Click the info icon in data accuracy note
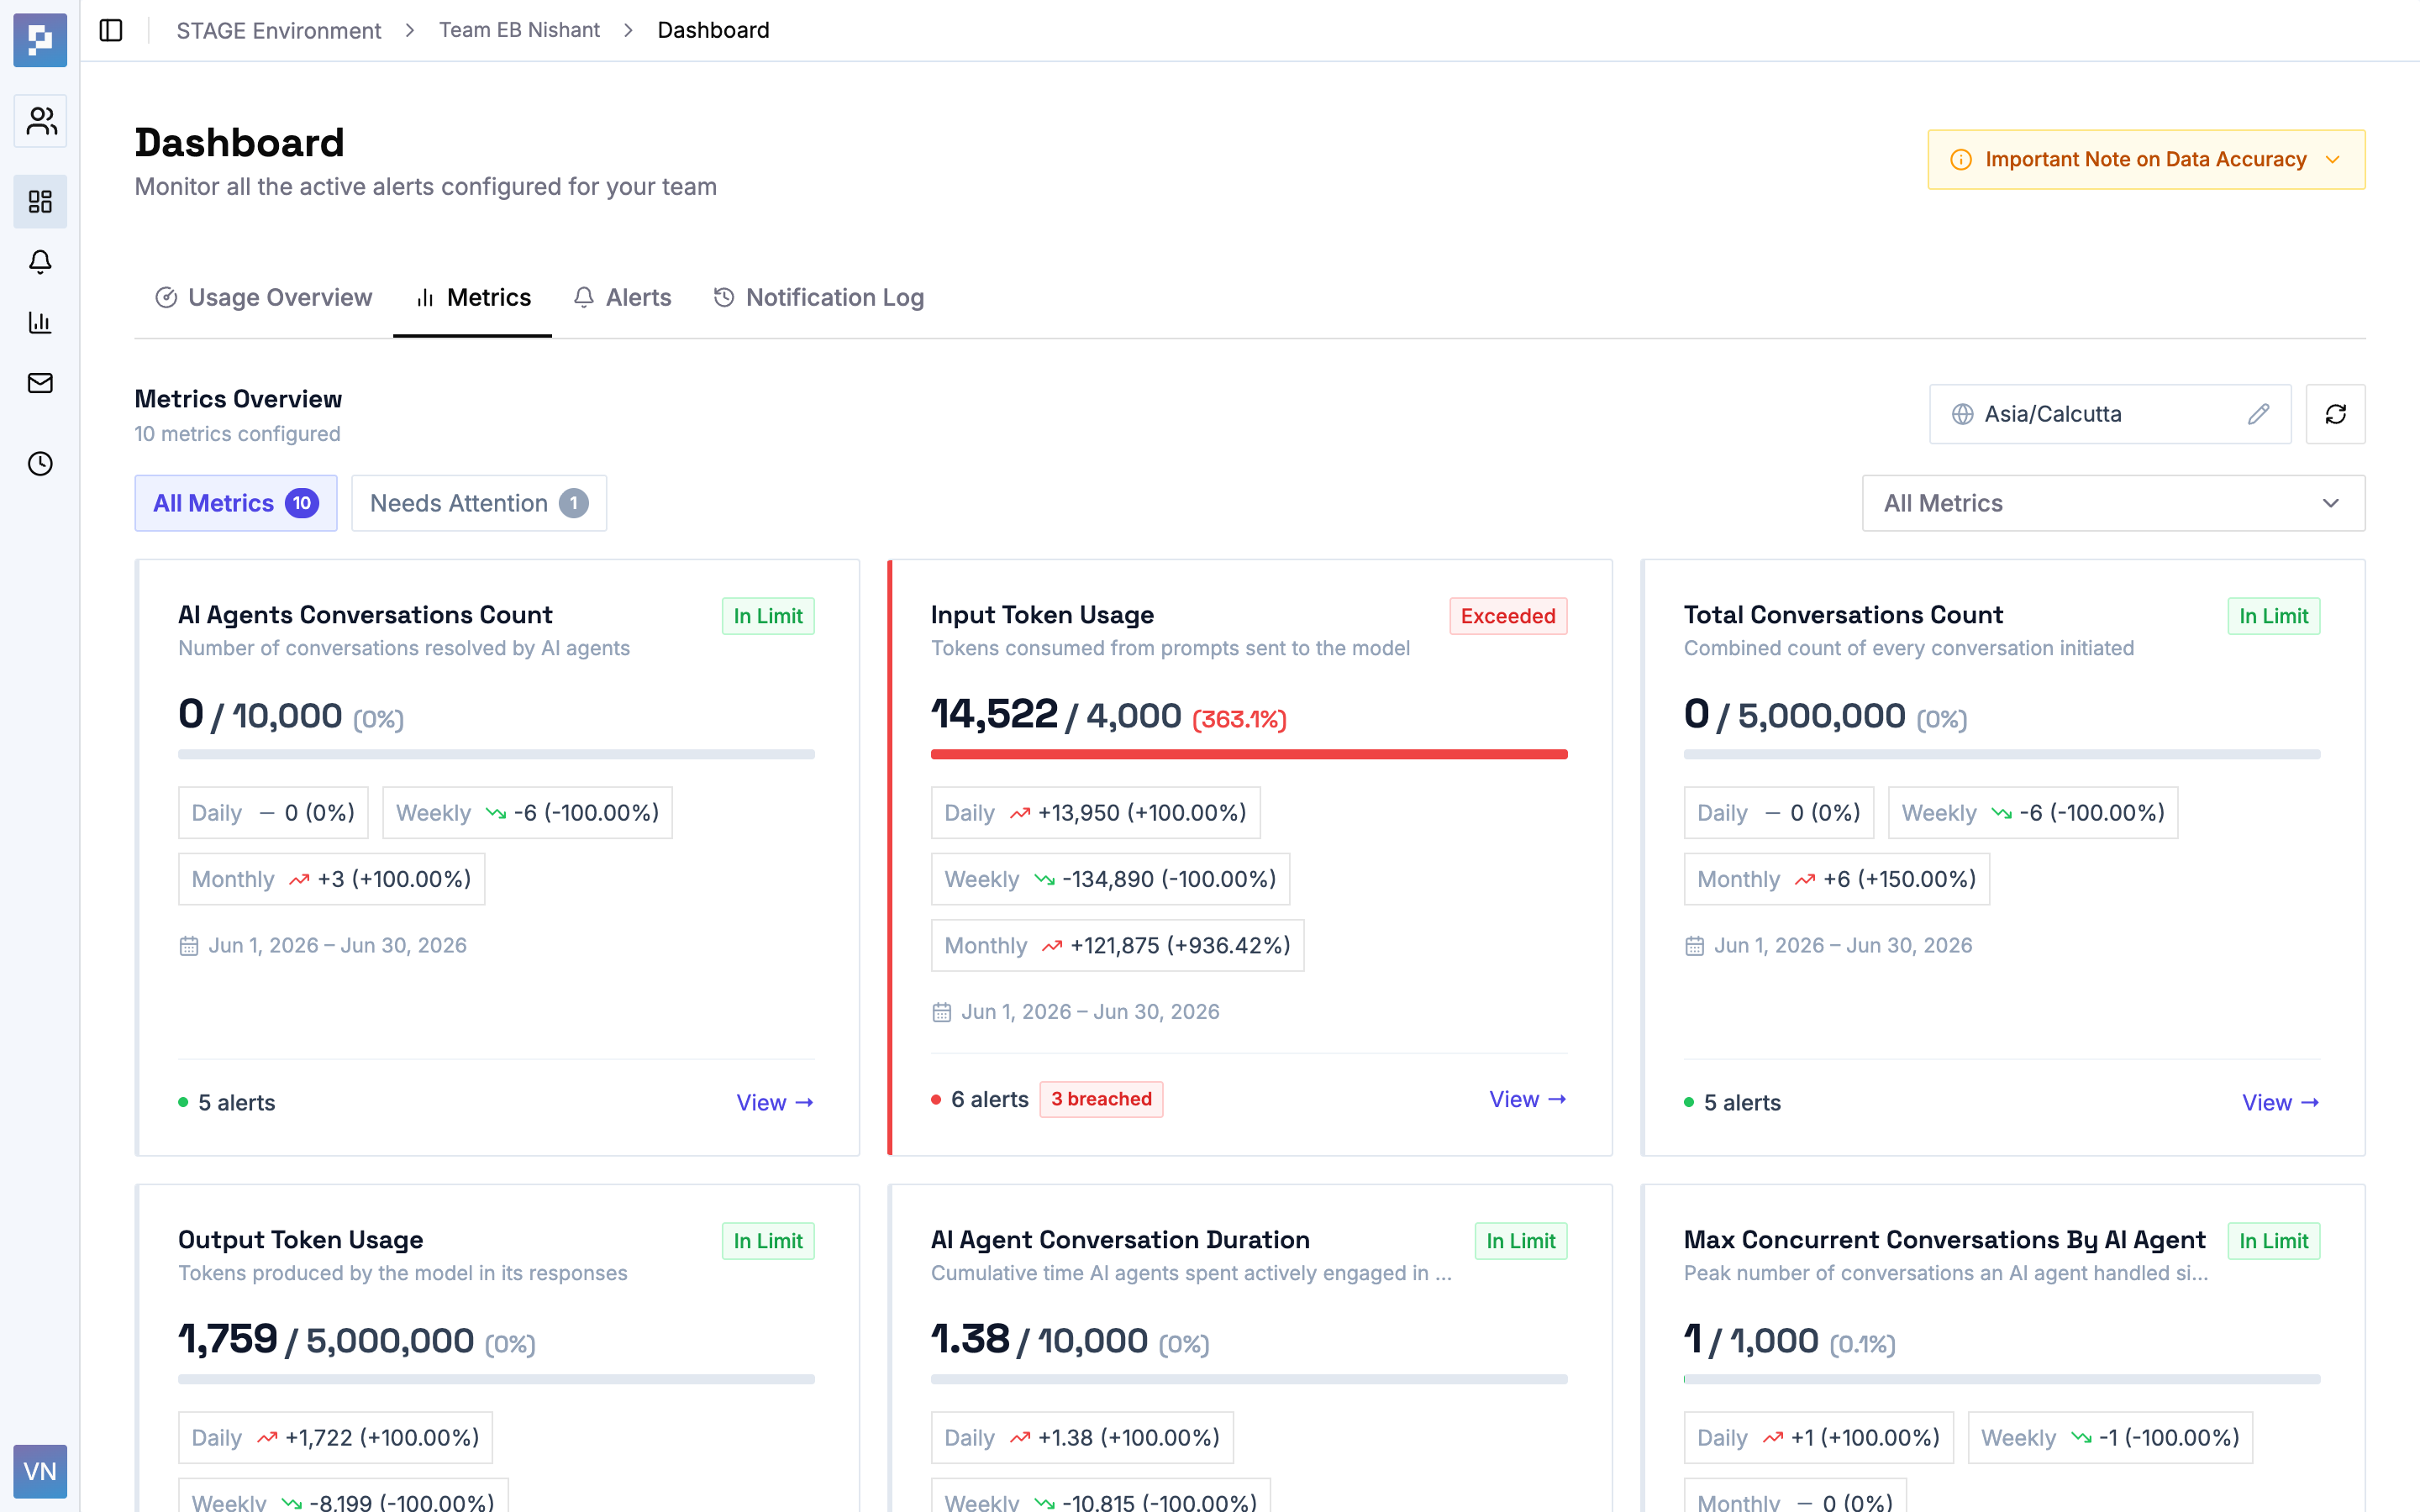This screenshot has width=2420, height=1512. pyautogui.click(x=1961, y=160)
